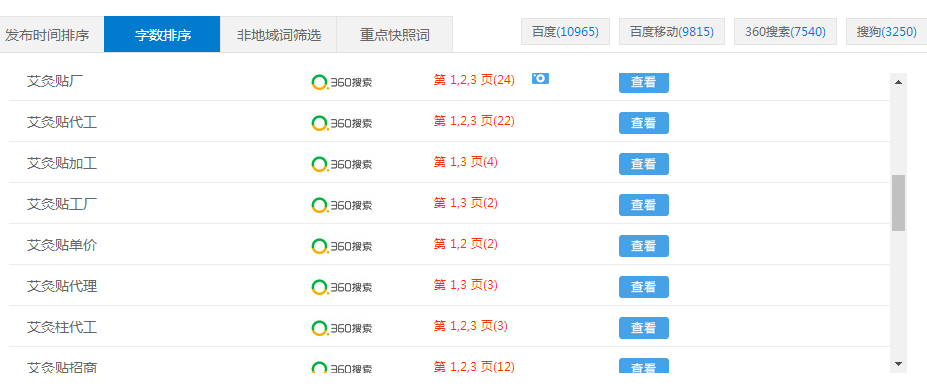This screenshot has width=927, height=389.
Task: Click keyword 艾灸贴招商
Action: [x=62, y=368]
